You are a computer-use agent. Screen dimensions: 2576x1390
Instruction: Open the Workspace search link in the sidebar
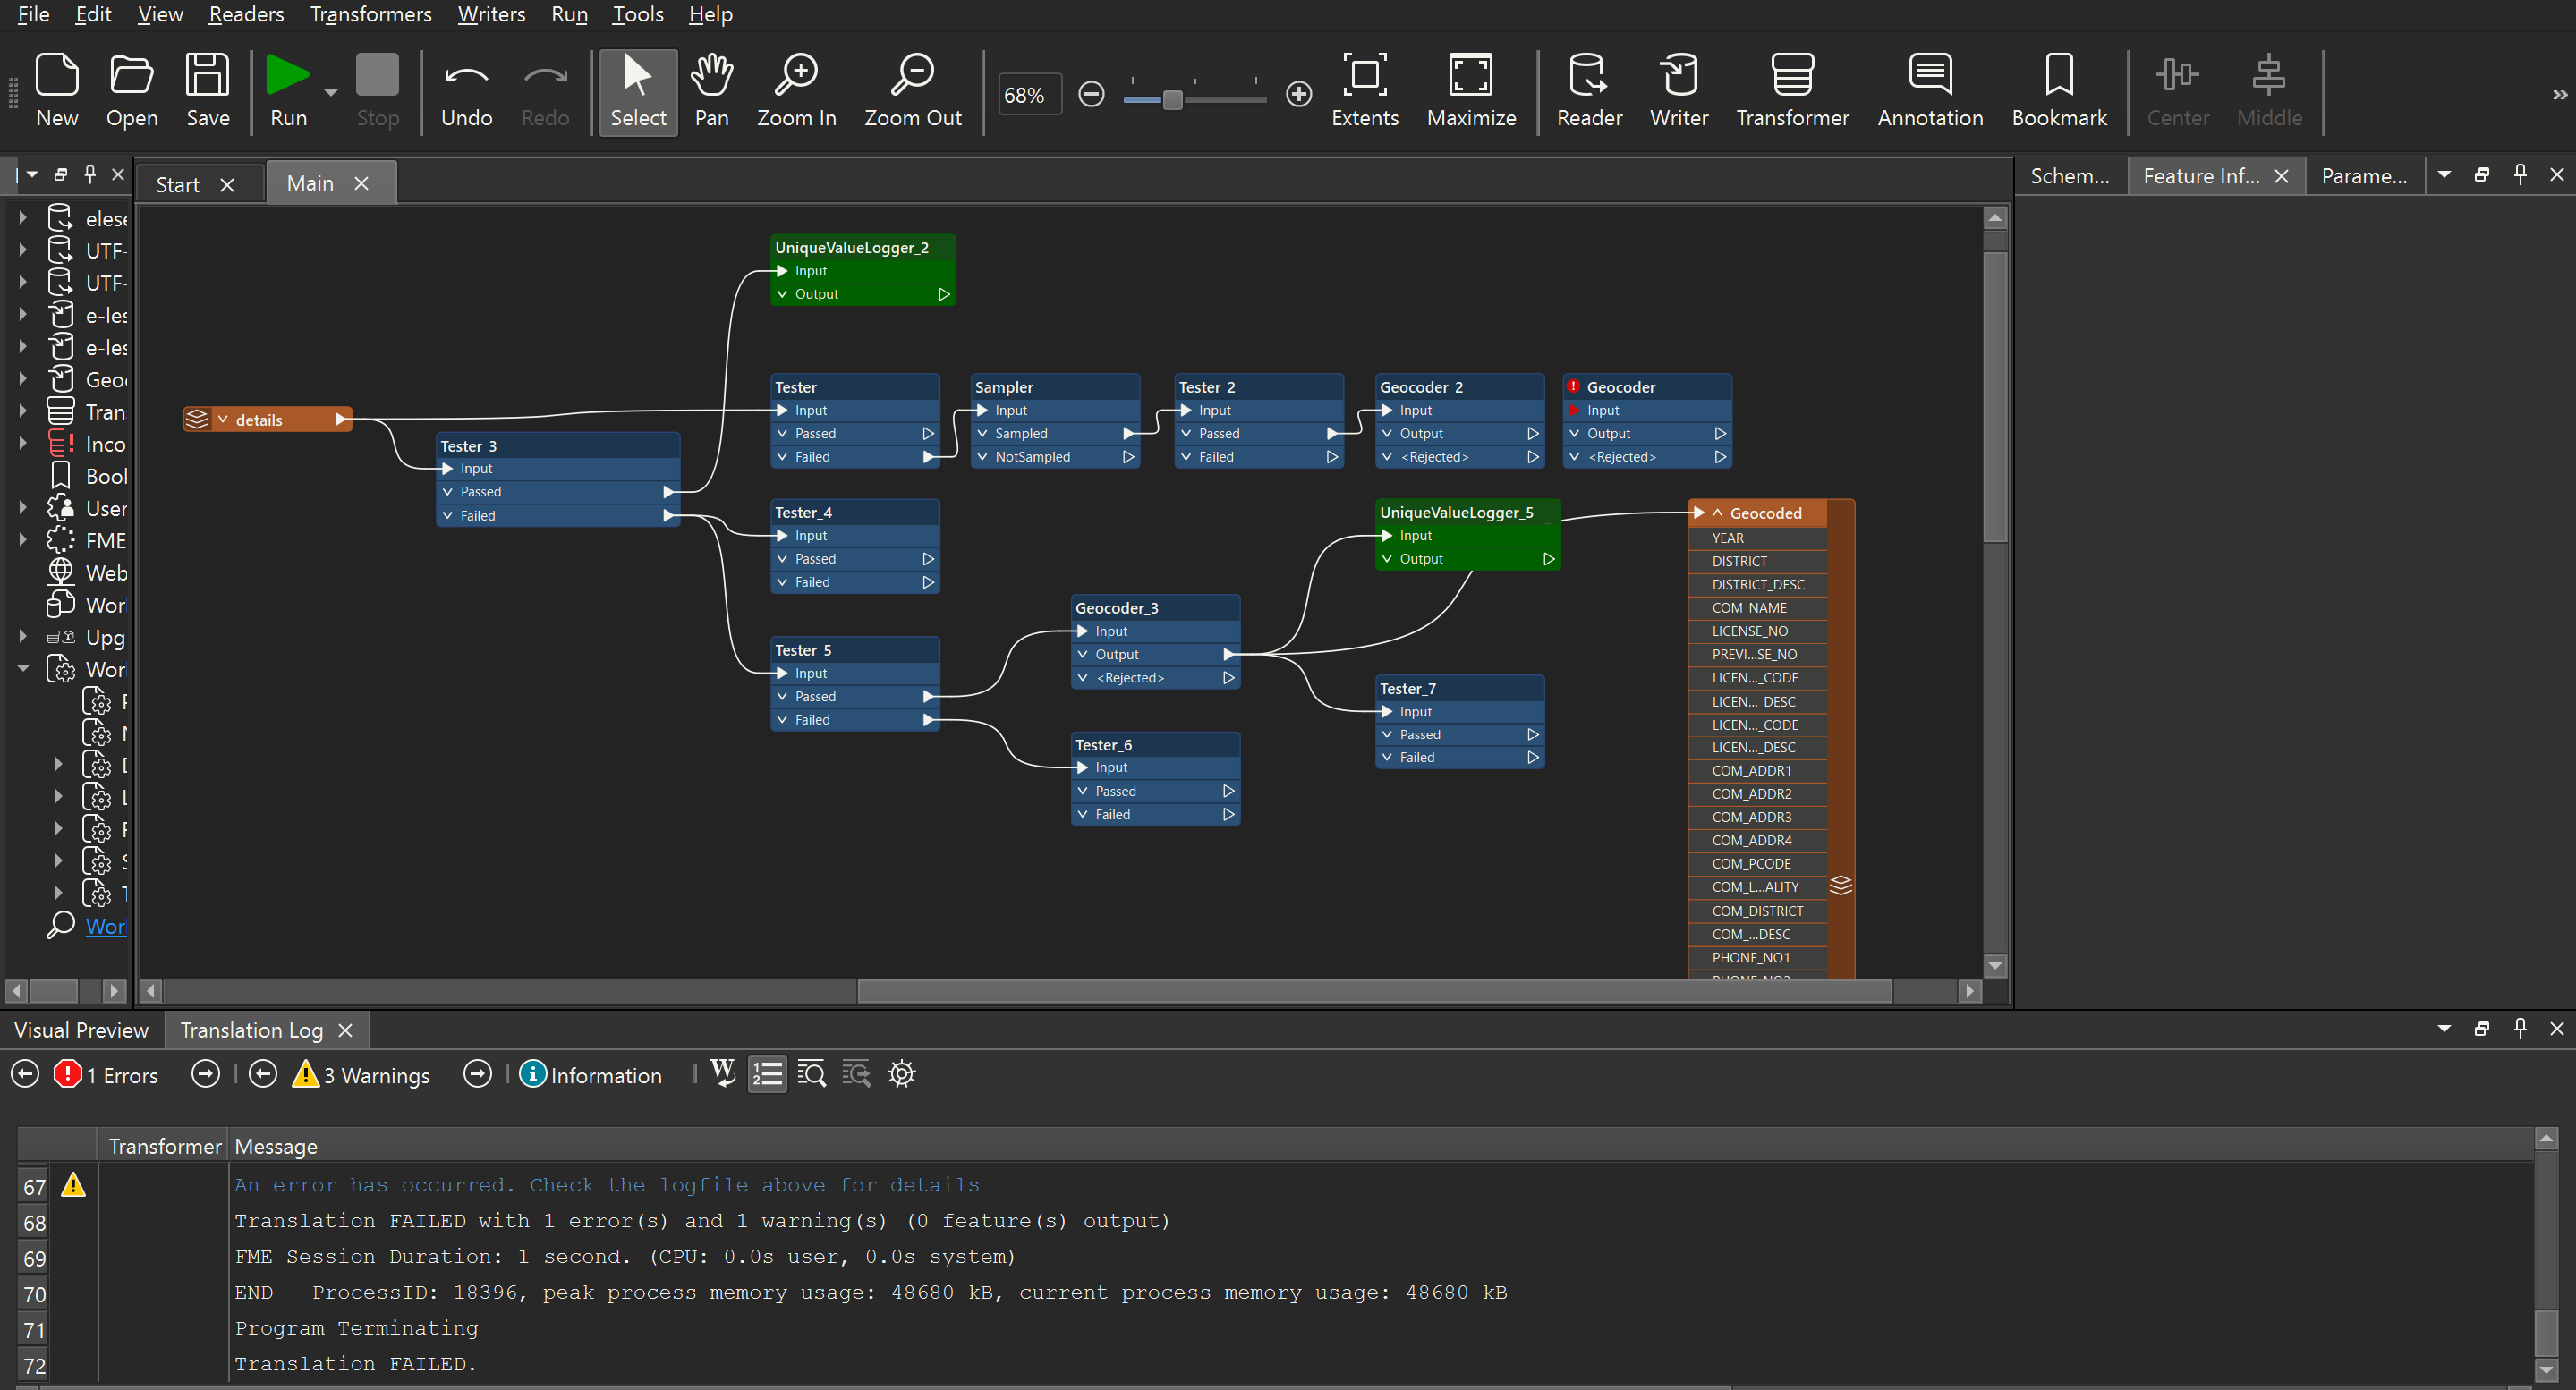(104, 926)
